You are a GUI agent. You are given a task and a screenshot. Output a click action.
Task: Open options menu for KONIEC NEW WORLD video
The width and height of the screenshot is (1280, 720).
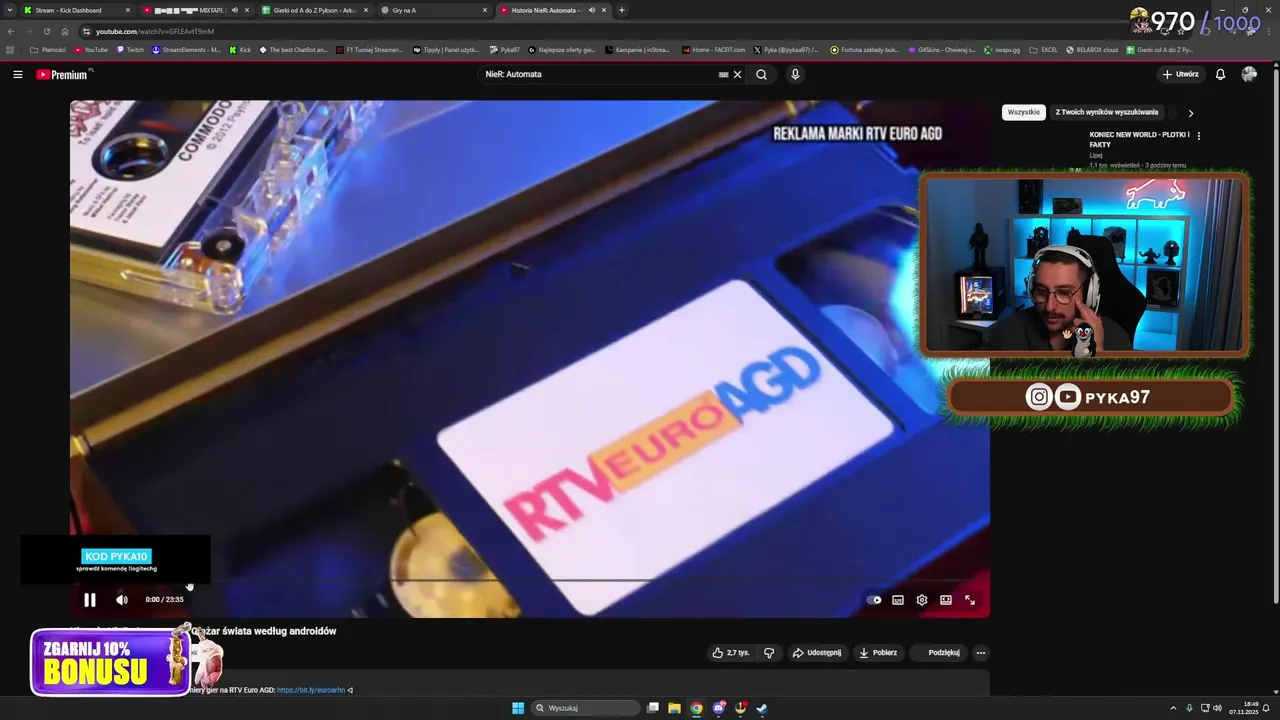click(x=1199, y=135)
